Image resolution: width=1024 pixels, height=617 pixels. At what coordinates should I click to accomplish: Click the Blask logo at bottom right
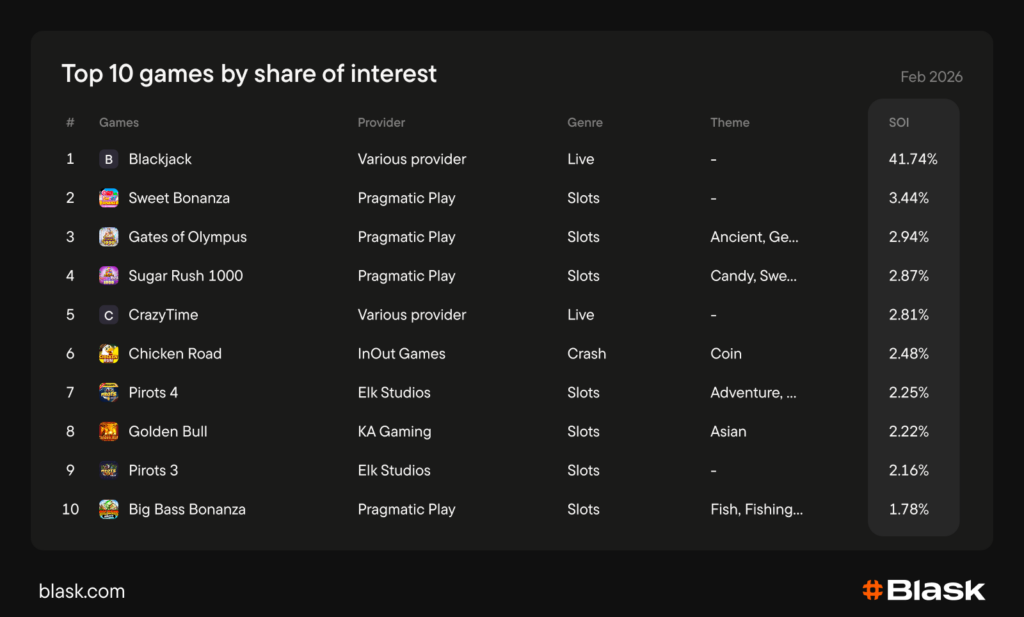coord(923,590)
